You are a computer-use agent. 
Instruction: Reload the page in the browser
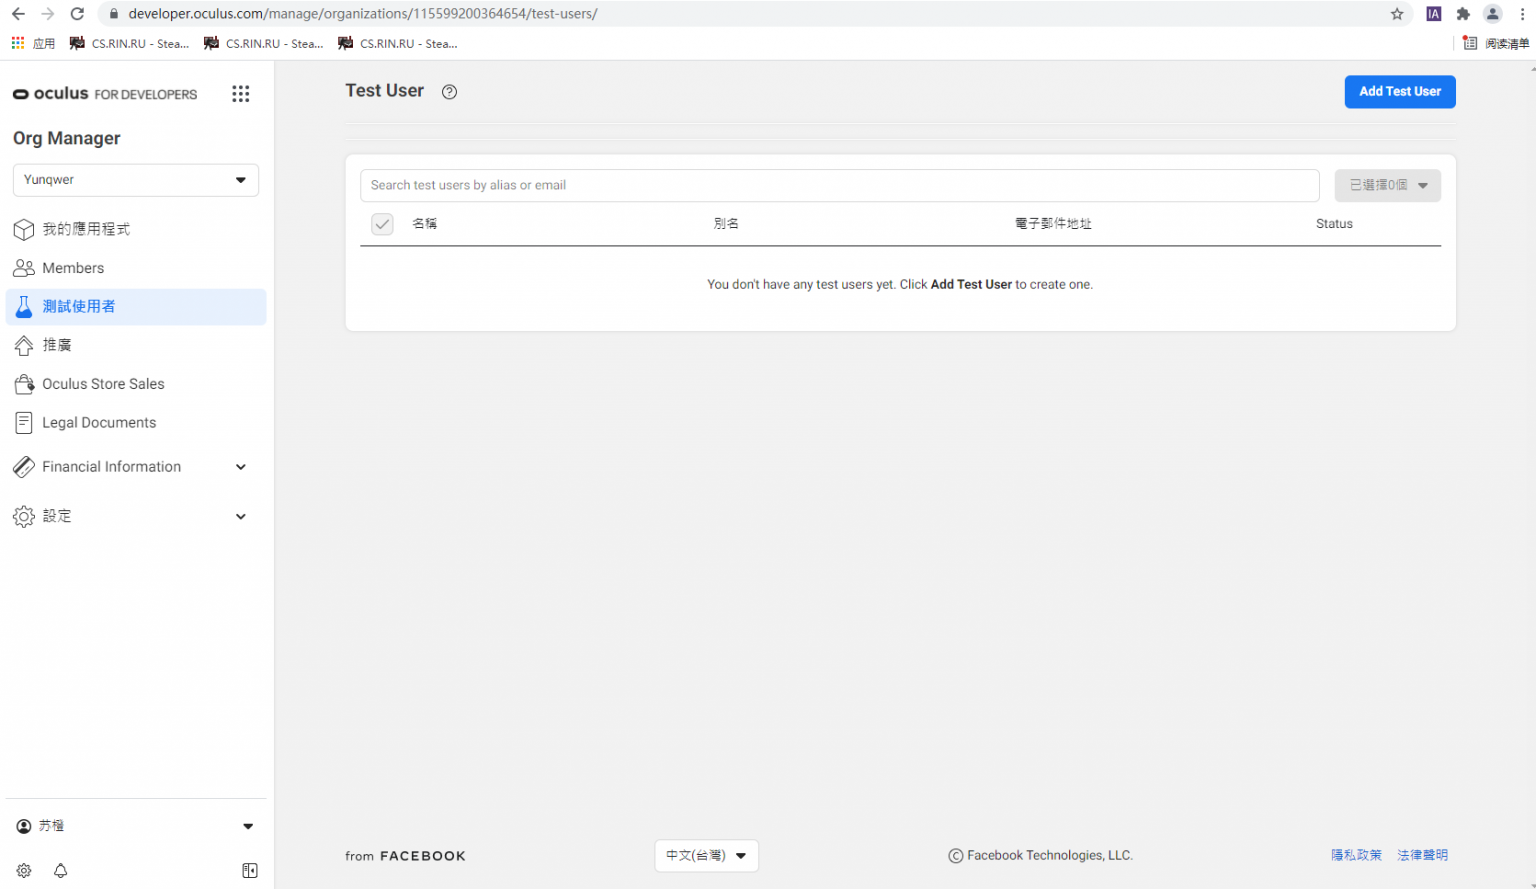click(x=77, y=14)
